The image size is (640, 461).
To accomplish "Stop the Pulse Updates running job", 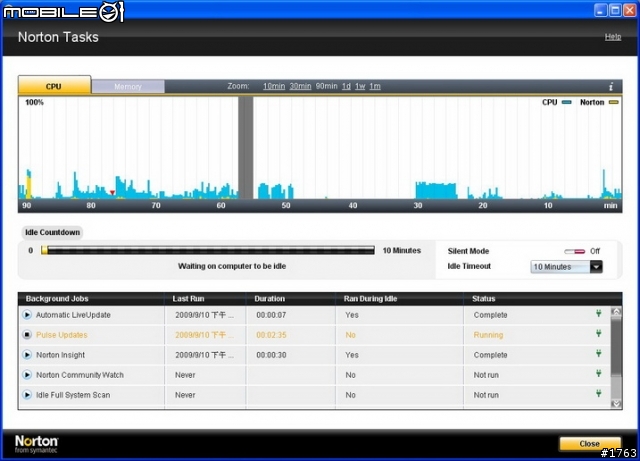I will click(27, 335).
